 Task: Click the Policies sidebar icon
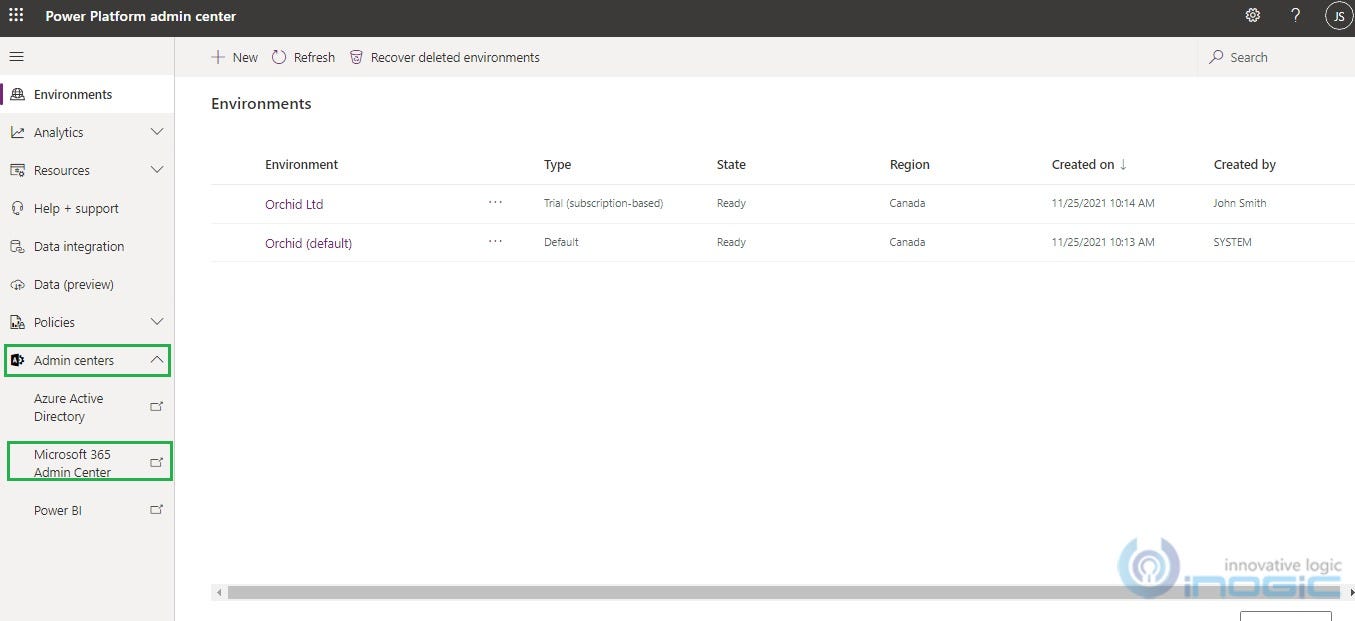click(x=17, y=322)
